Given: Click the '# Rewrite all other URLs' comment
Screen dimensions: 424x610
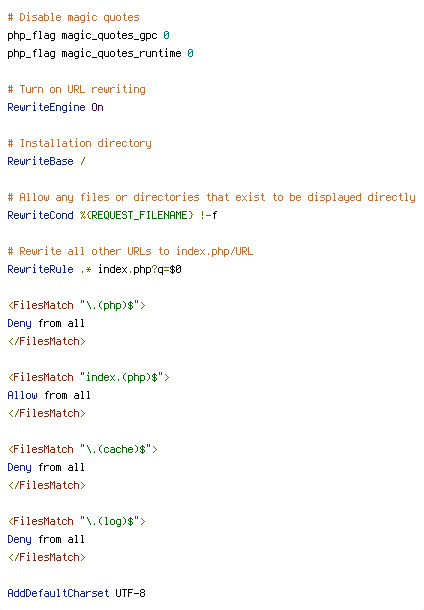Looking at the screenshot, I should 130,251.
